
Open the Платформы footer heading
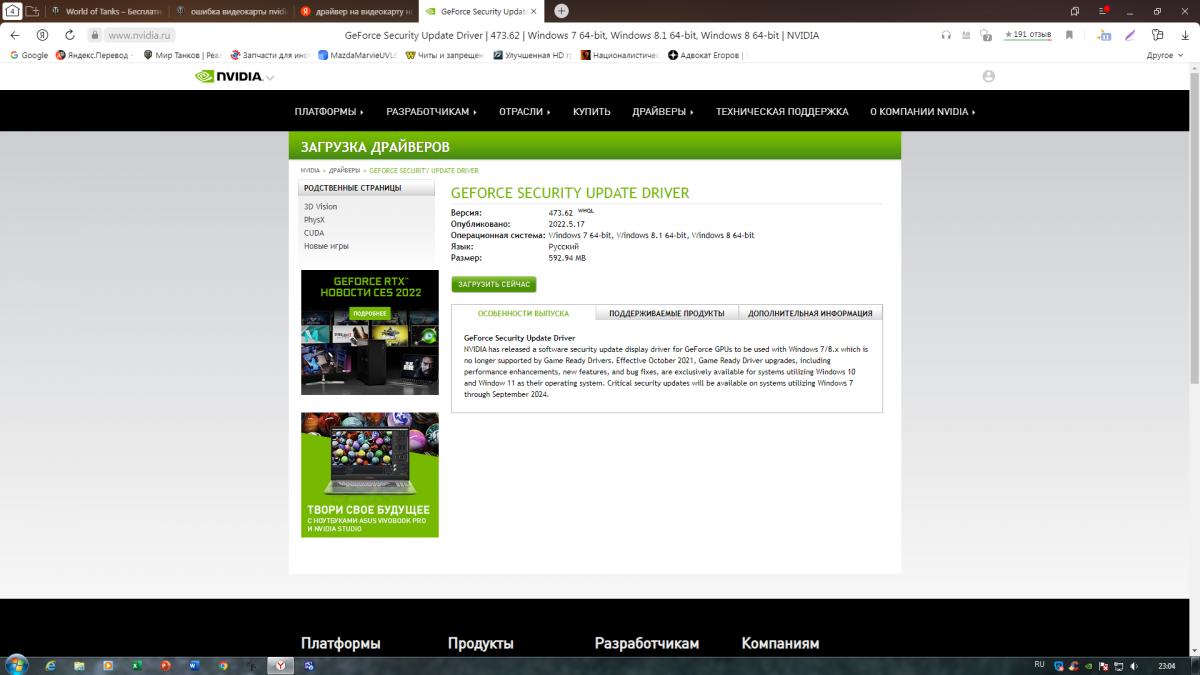click(x=341, y=644)
